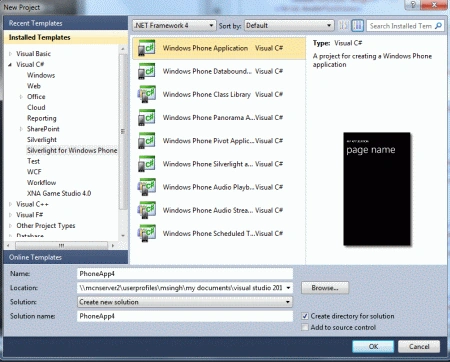The width and height of the screenshot is (450, 362).
Task: Select the Windows Phone Scheduled Task icon
Action: click(147, 233)
